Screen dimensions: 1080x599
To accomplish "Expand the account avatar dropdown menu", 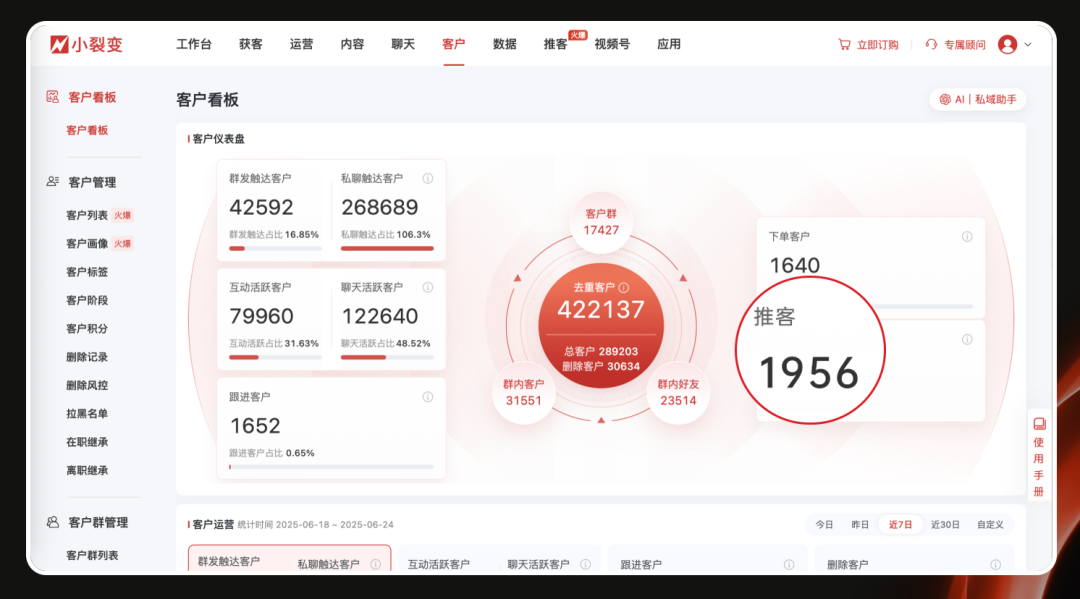I will [x=1011, y=44].
